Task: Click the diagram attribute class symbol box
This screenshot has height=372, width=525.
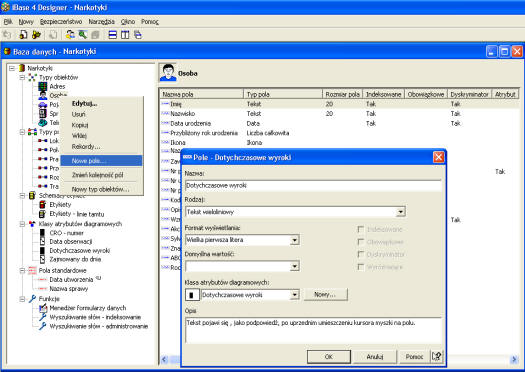Action: click(192, 295)
